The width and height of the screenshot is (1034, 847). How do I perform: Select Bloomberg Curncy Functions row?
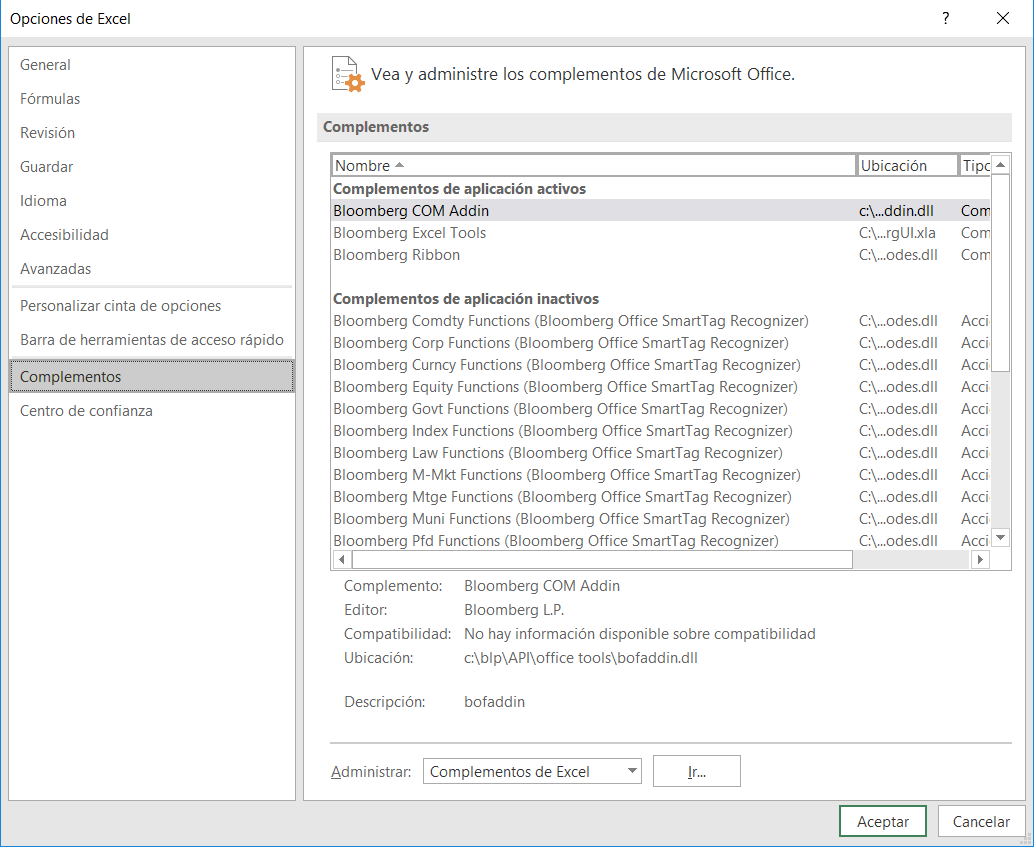660,365
